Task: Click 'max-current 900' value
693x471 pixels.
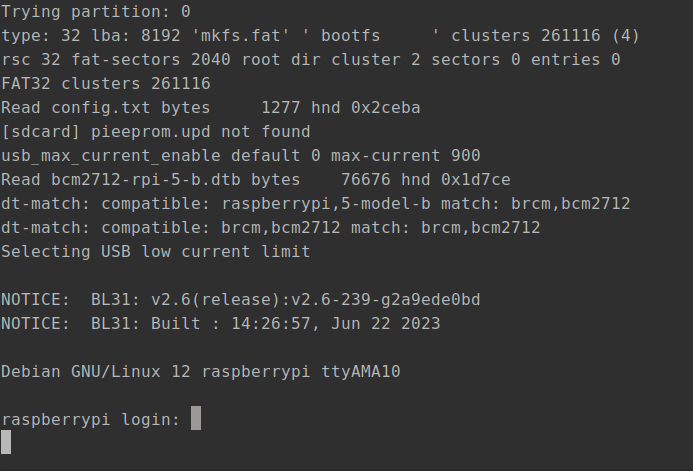Action: [x=406, y=156]
